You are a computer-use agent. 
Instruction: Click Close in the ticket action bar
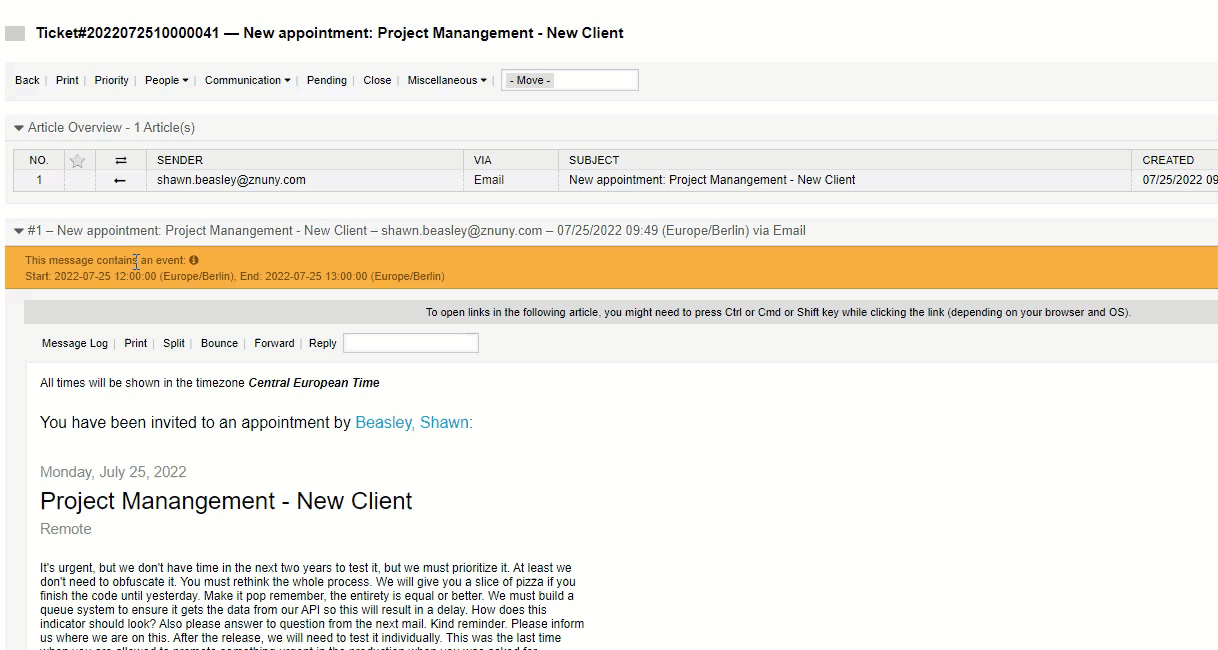(x=377, y=80)
